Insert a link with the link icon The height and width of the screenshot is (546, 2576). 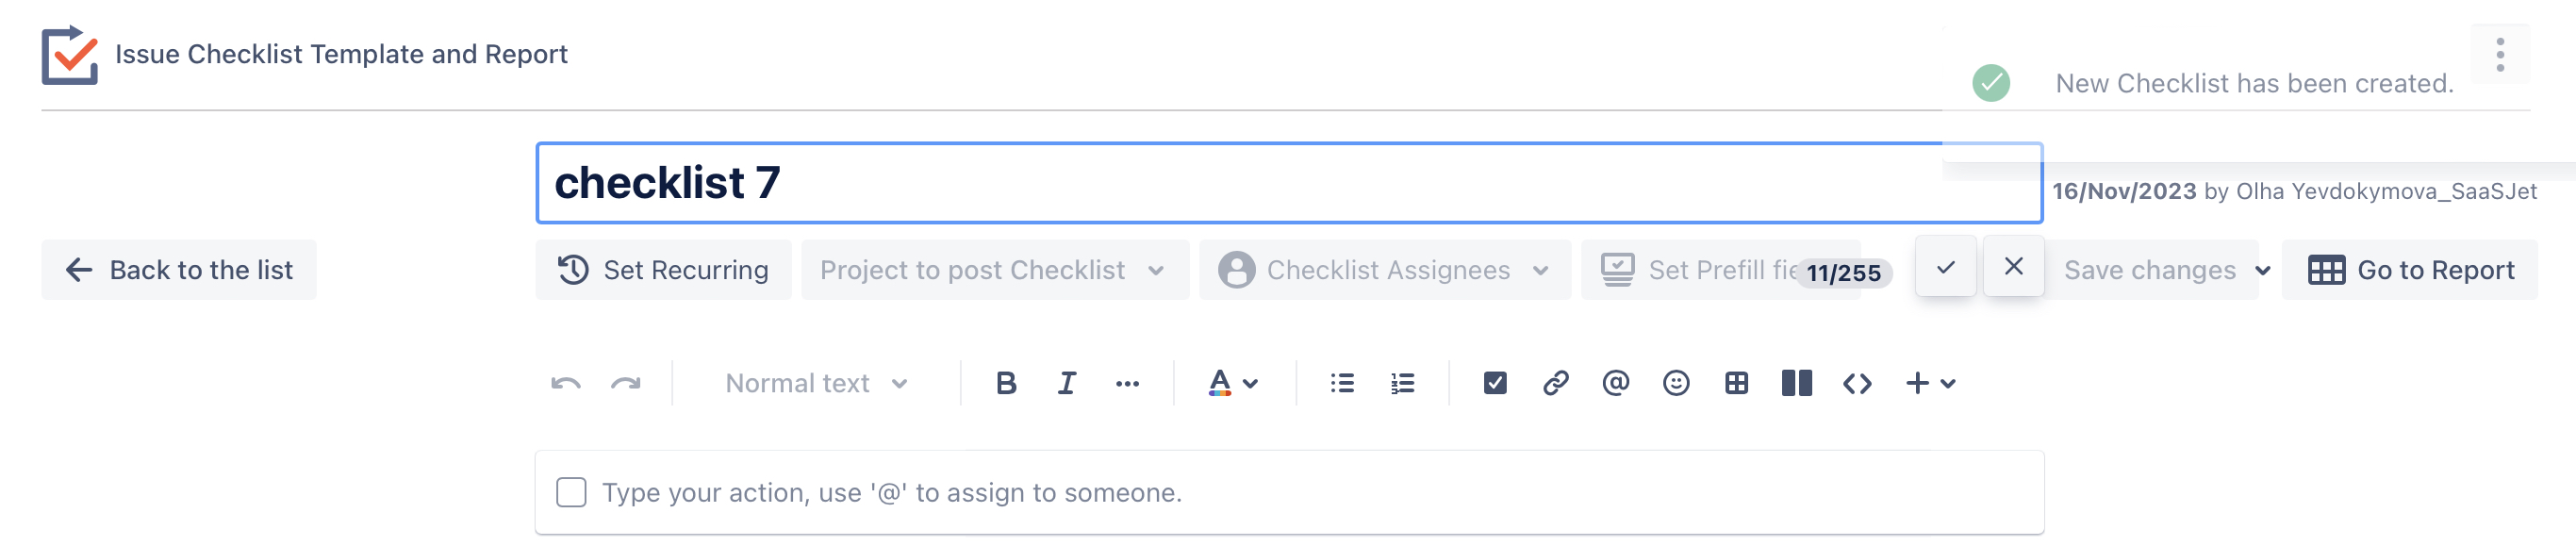tap(1555, 384)
